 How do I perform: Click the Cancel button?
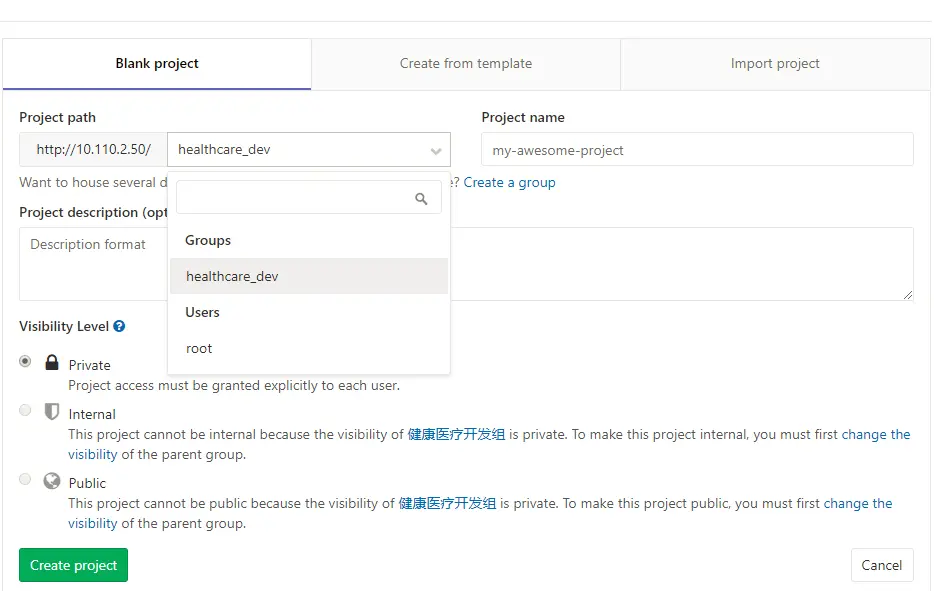(881, 564)
